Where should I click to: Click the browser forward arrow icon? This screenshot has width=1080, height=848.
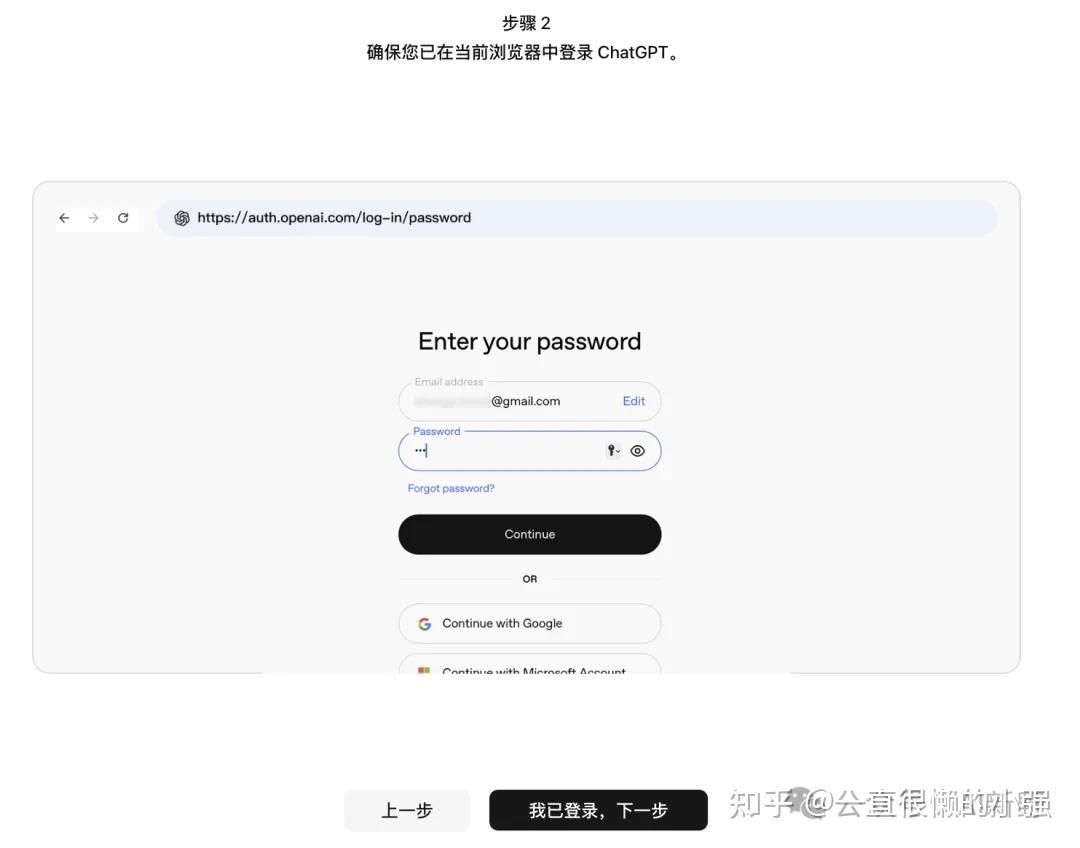tap(94, 218)
